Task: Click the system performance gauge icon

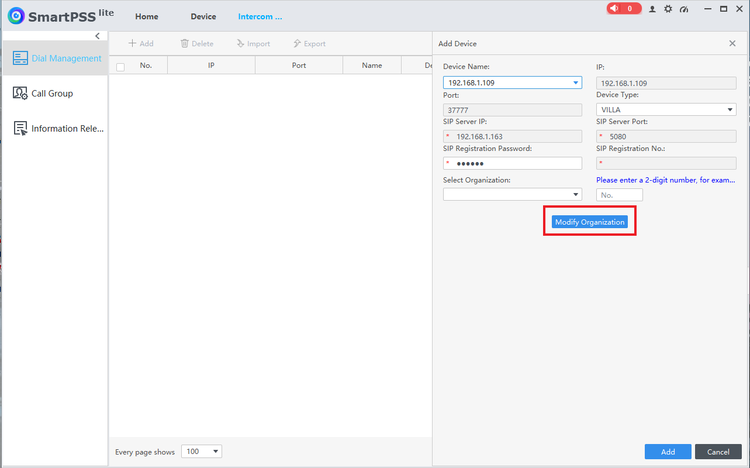Action: (x=683, y=9)
